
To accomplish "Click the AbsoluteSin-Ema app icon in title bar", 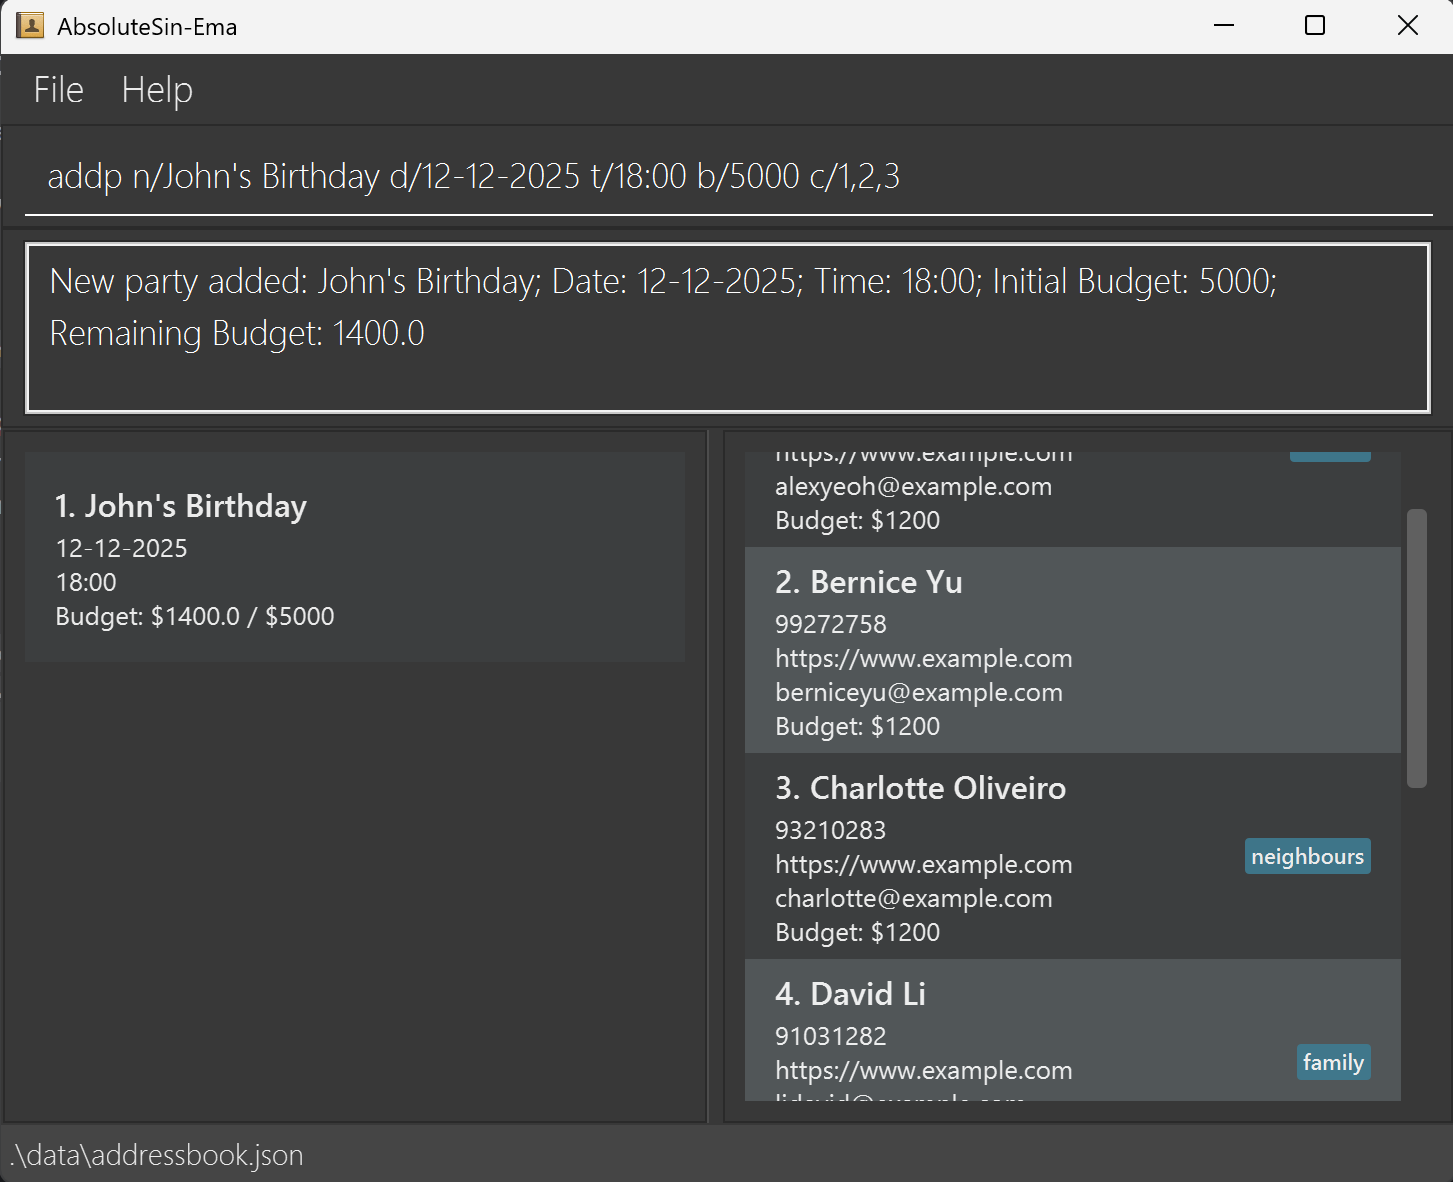I will (x=30, y=26).
